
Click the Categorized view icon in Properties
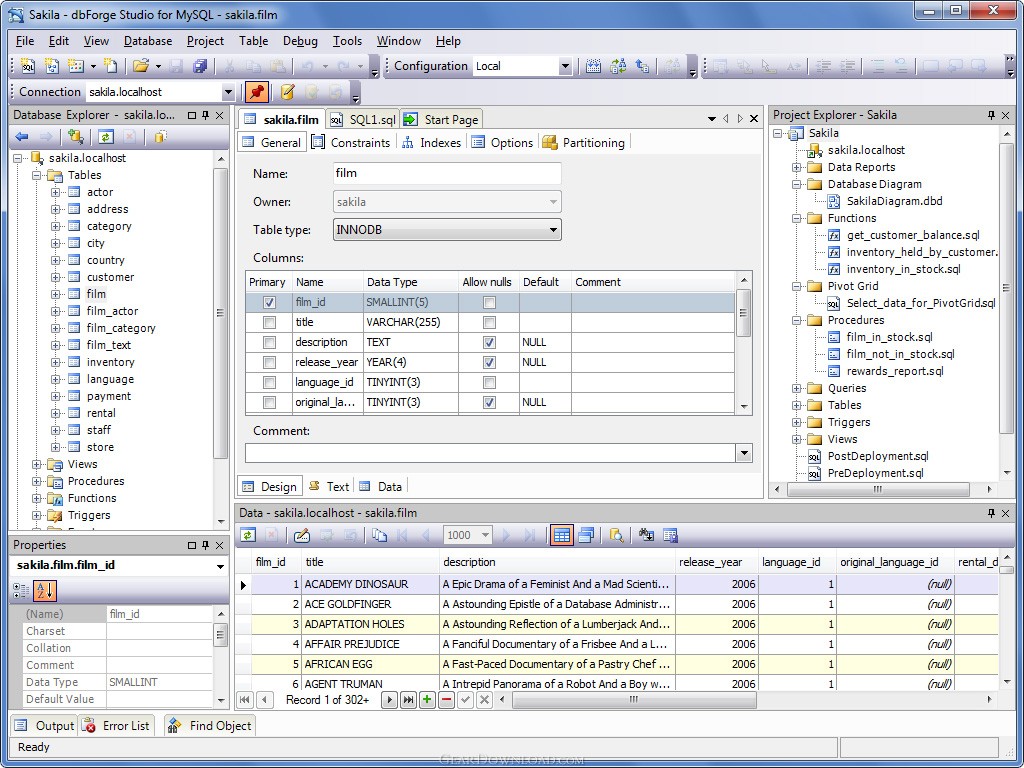(x=21, y=591)
